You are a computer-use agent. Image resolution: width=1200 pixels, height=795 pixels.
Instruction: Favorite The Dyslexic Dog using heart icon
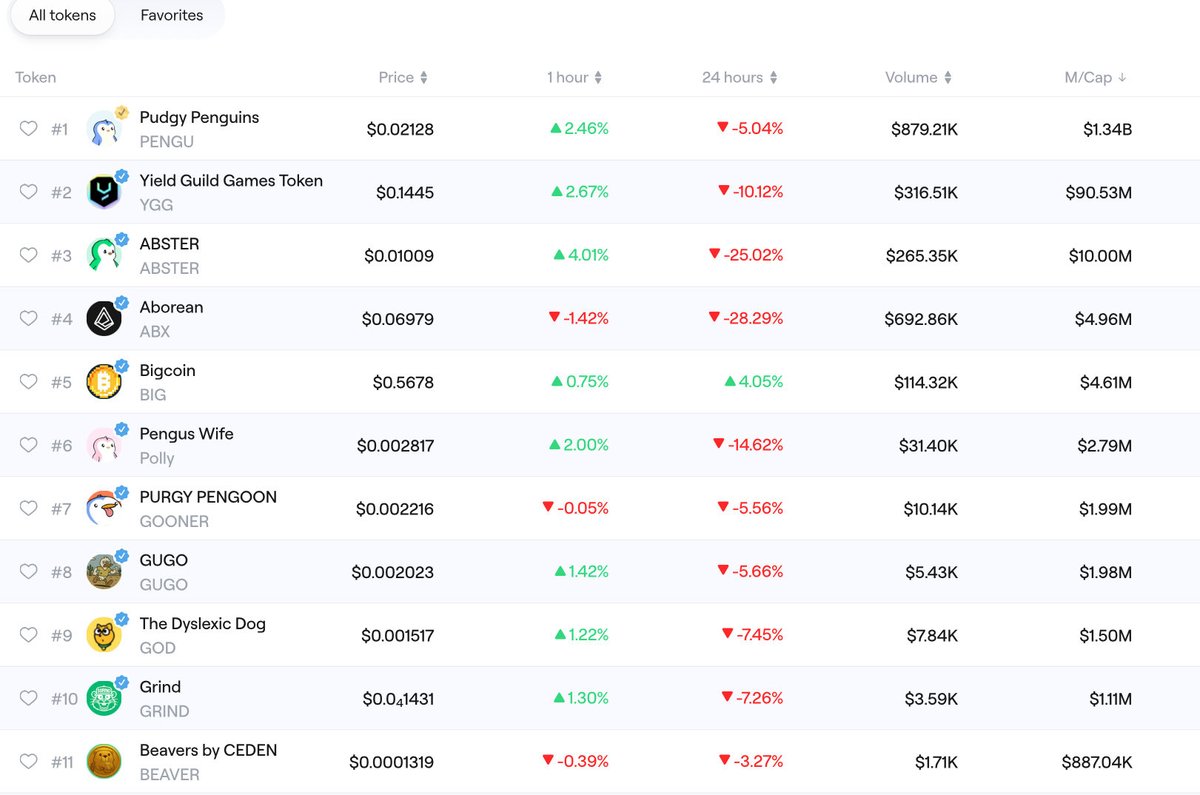tap(28, 635)
